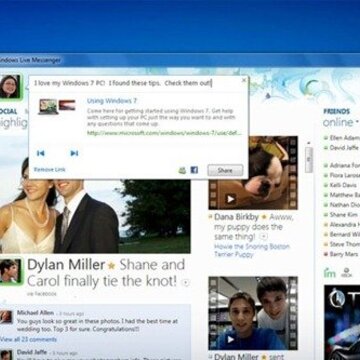The image size is (360, 360).
Task: Click Dylan Miller's avatar beside wedding post
Action: (10, 271)
